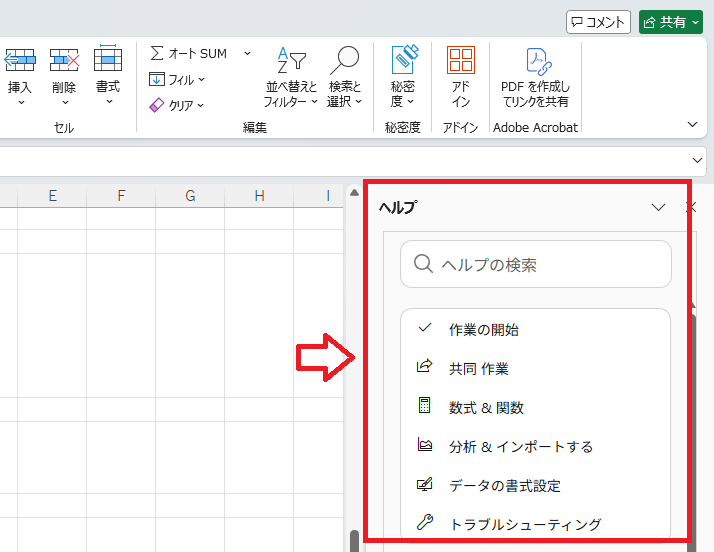Click the Clear (クリア) eraser icon
The width and height of the screenshot is (714, 552).
pos(156,105)
